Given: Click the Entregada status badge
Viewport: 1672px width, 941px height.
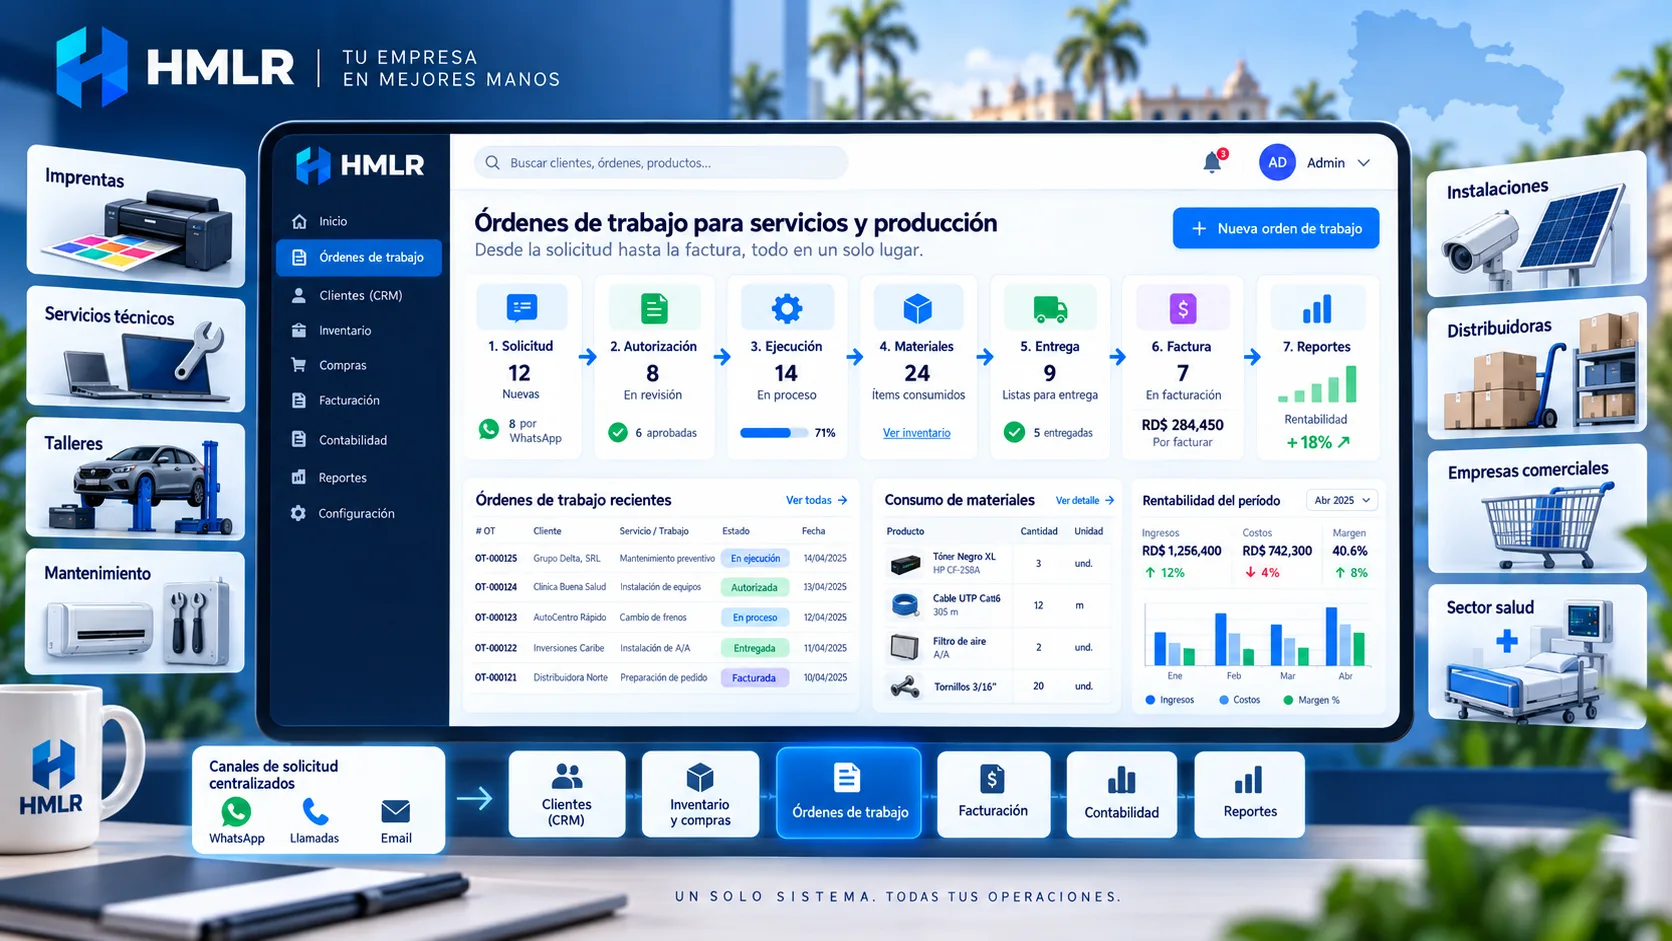Looking at the screenshot, I should point(754,648).
